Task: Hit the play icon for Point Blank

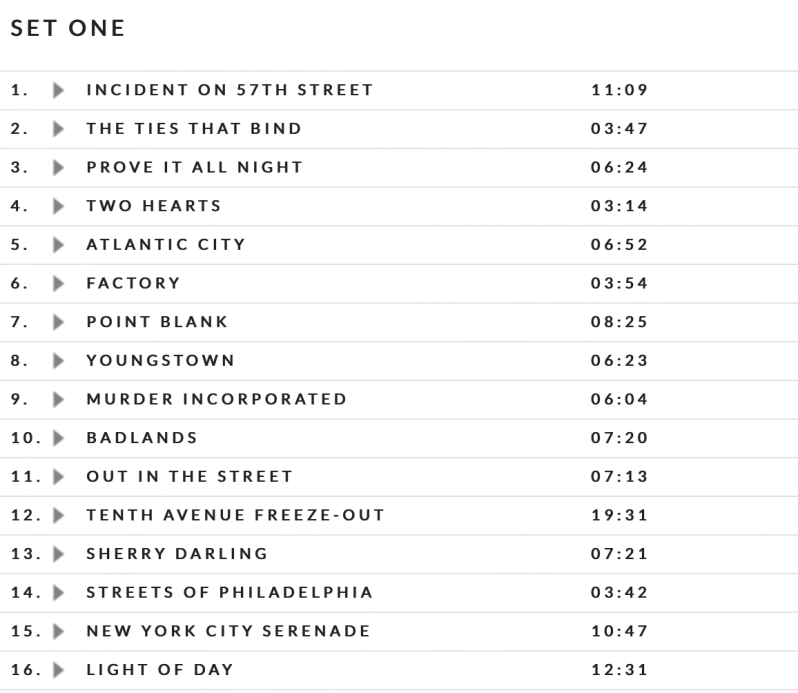Action: [58, 322]
